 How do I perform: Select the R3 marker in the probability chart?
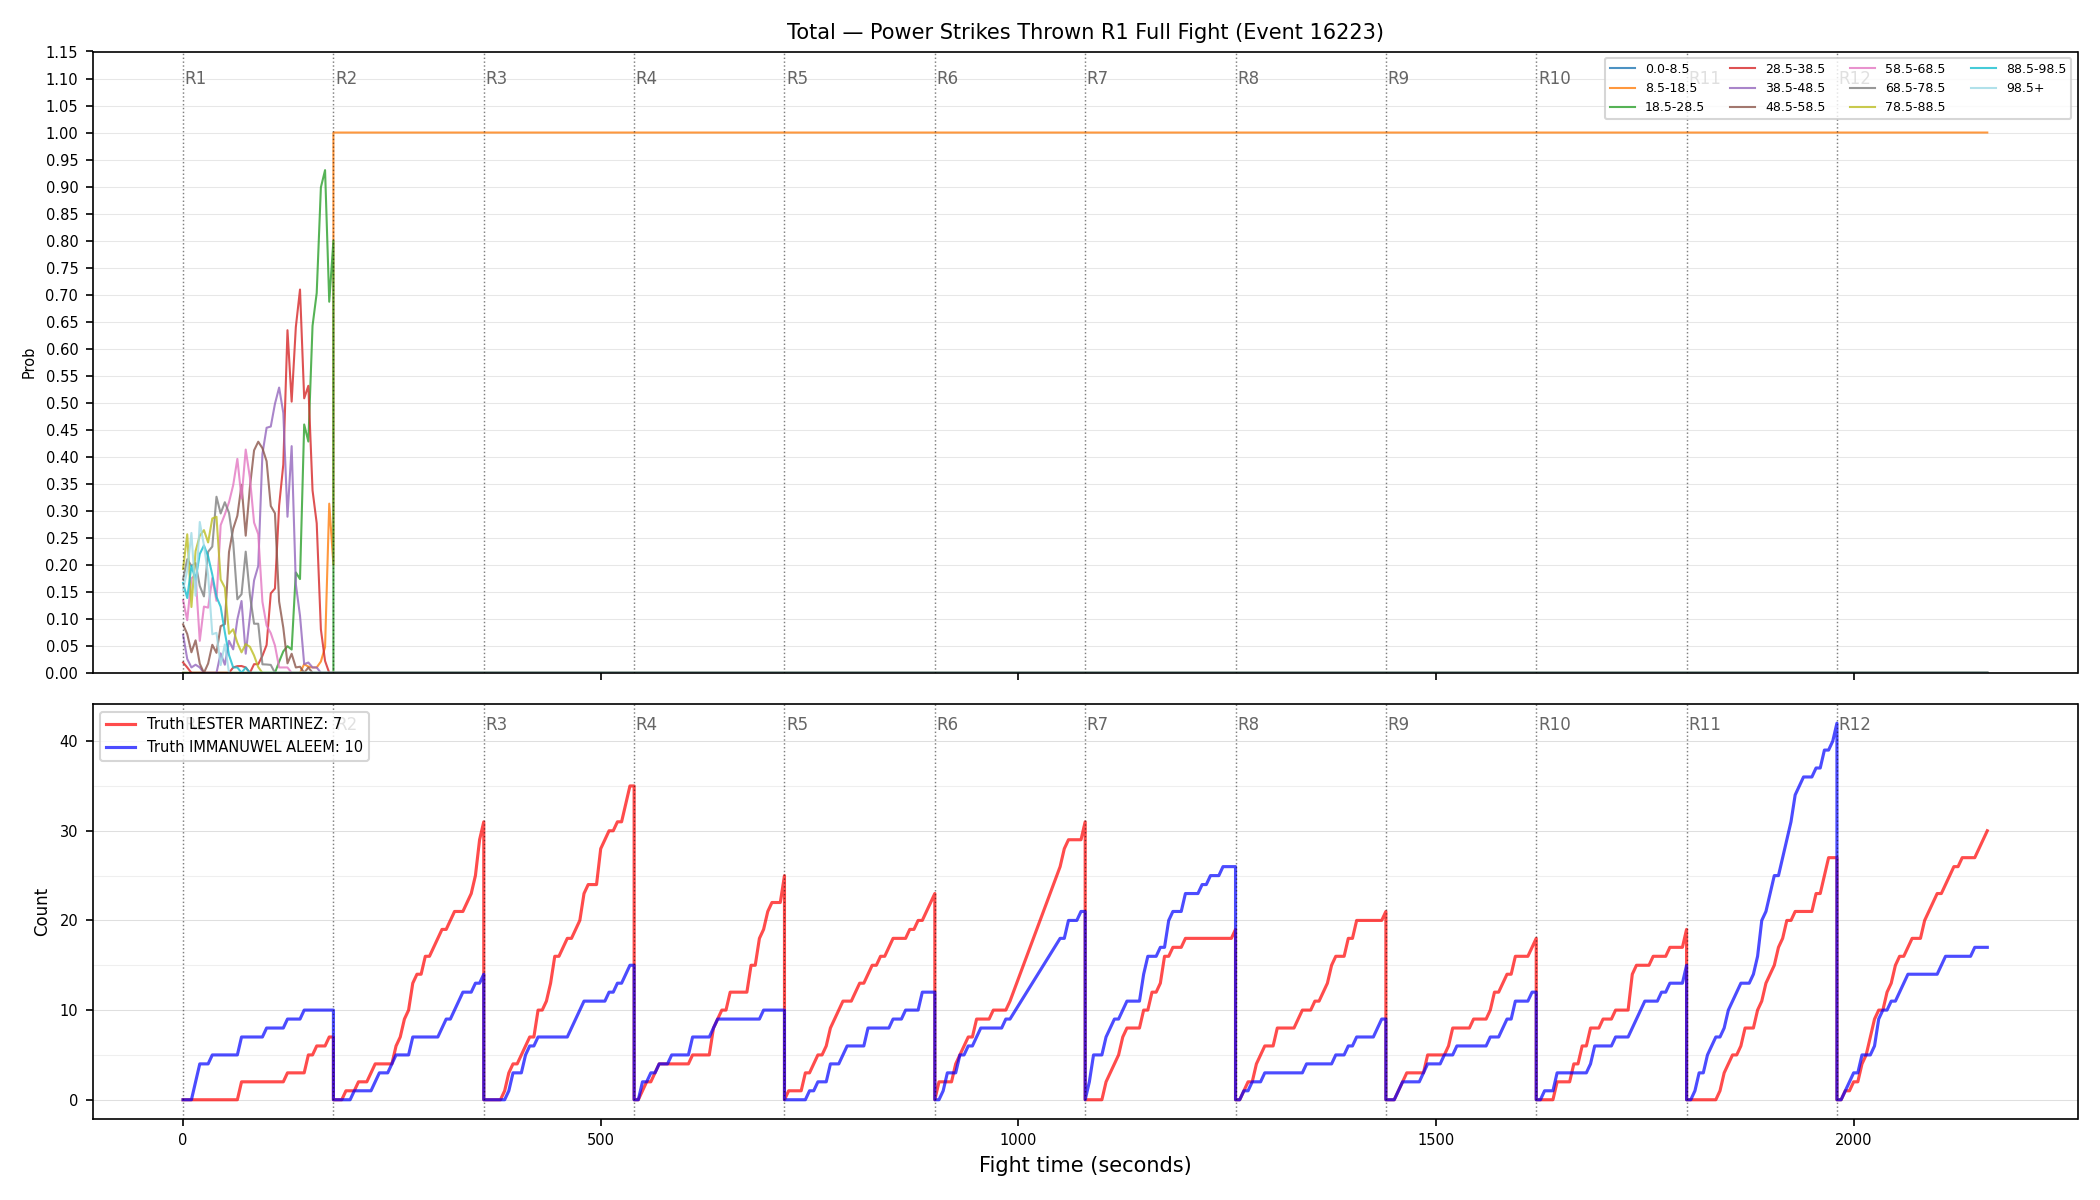coord(496,78)
